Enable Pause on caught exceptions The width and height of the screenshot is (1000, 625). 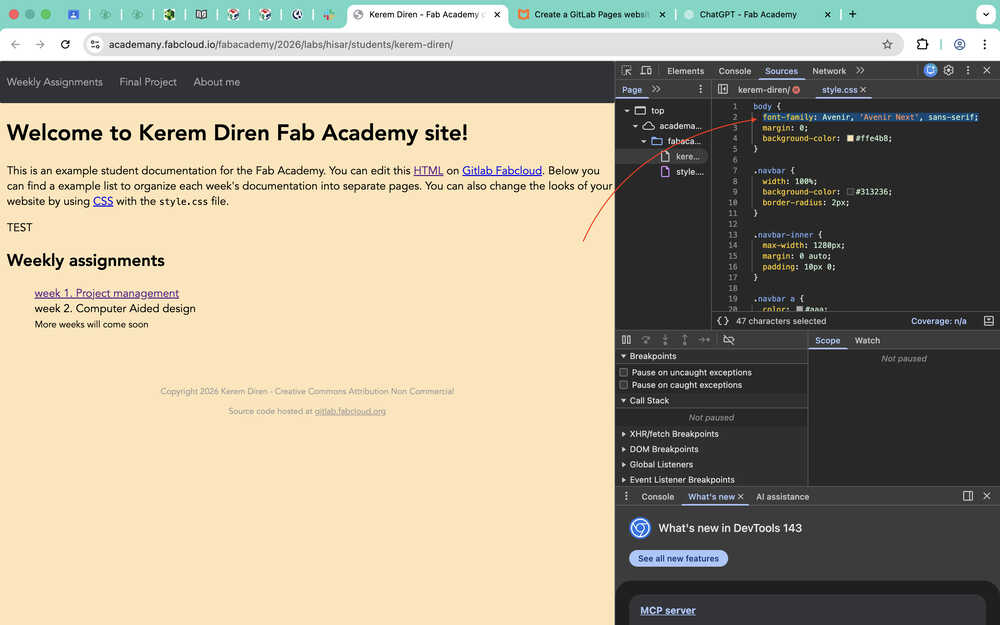point(624,385)
